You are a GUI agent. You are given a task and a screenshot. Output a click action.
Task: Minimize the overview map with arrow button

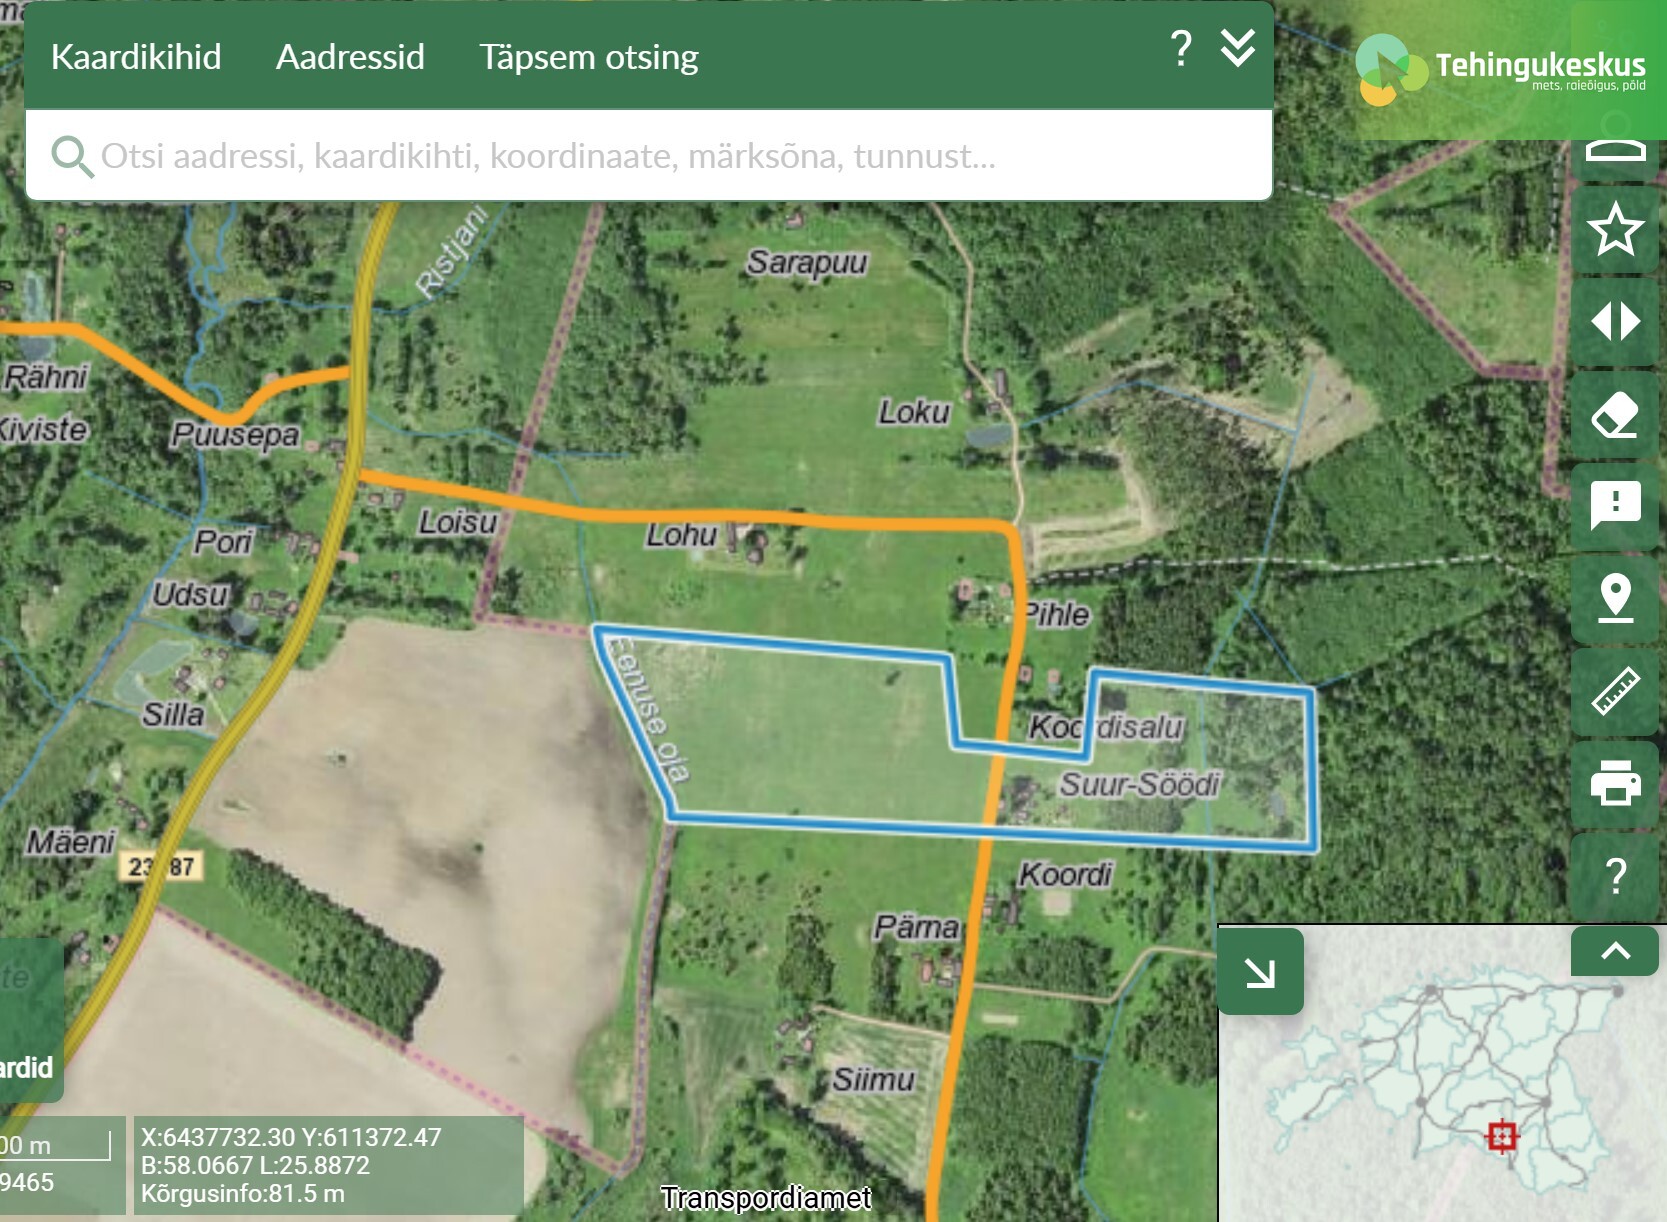click(x=1260, y=972)
